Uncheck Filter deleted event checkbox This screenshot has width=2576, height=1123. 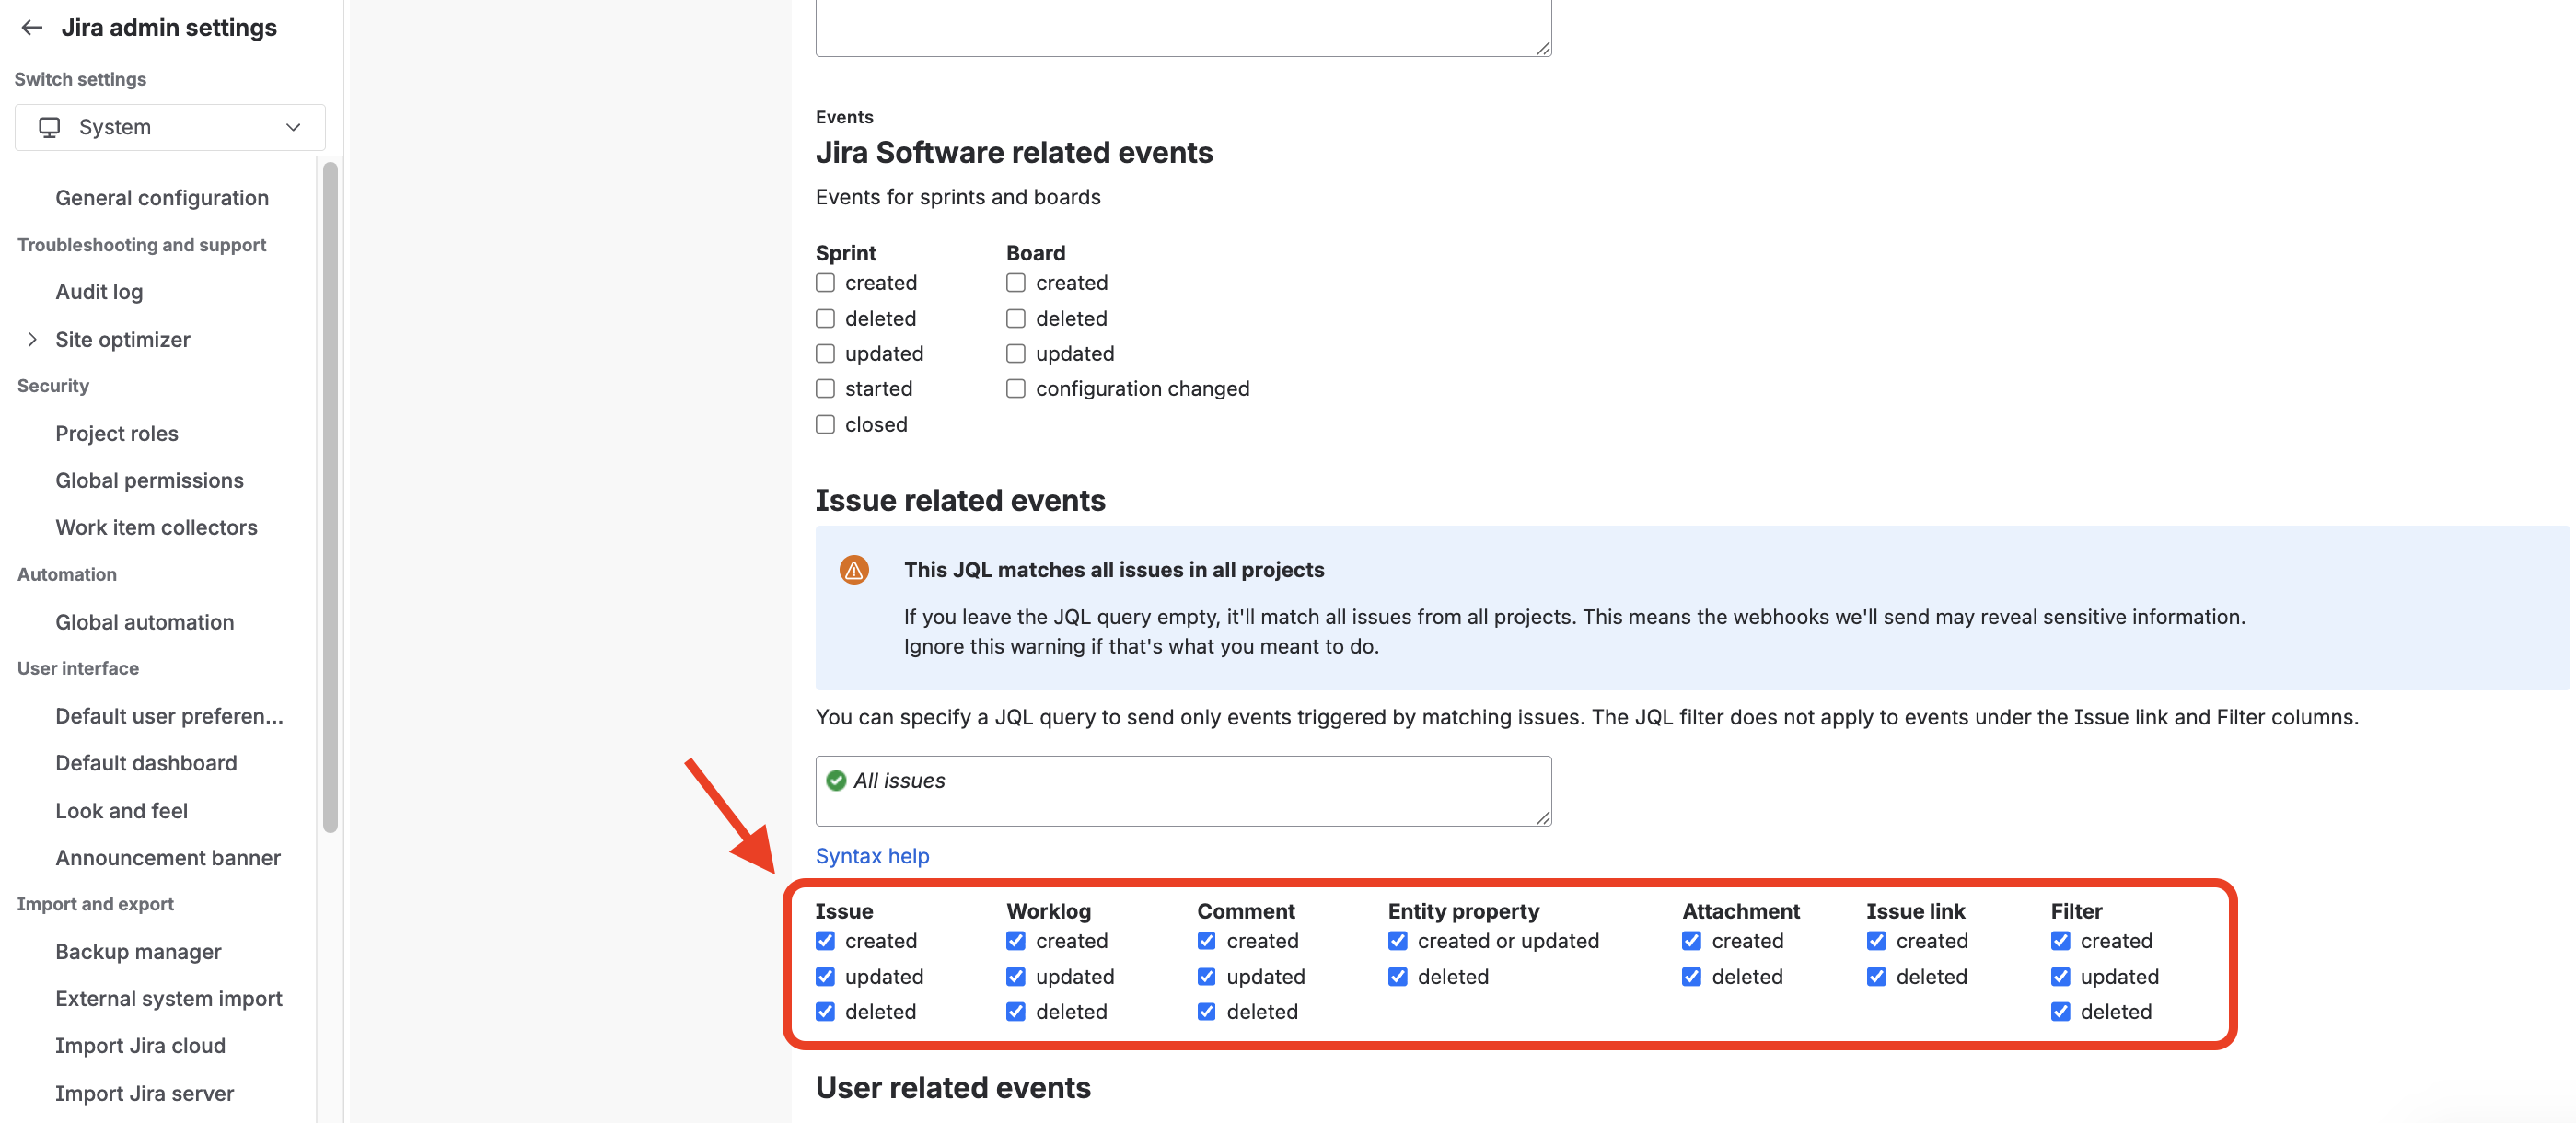pyautogui.click(x=2060, y=1011)
